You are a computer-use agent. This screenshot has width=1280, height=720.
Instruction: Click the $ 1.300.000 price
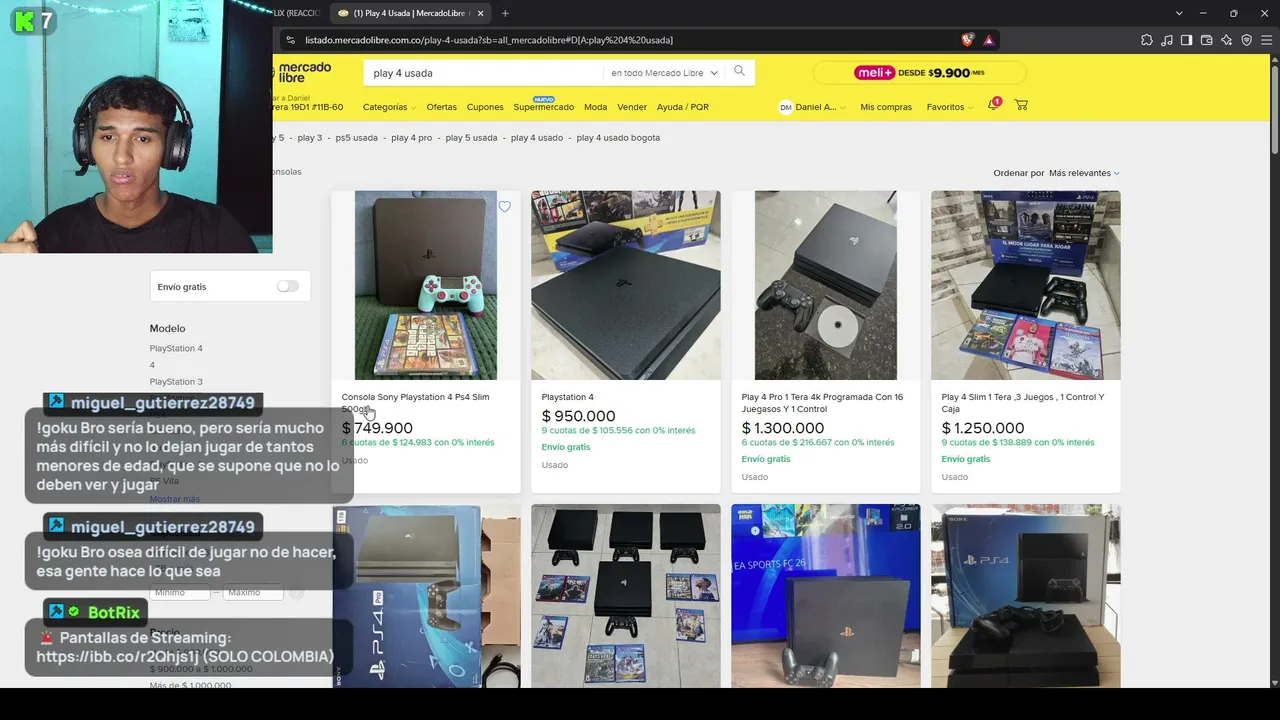783,428
